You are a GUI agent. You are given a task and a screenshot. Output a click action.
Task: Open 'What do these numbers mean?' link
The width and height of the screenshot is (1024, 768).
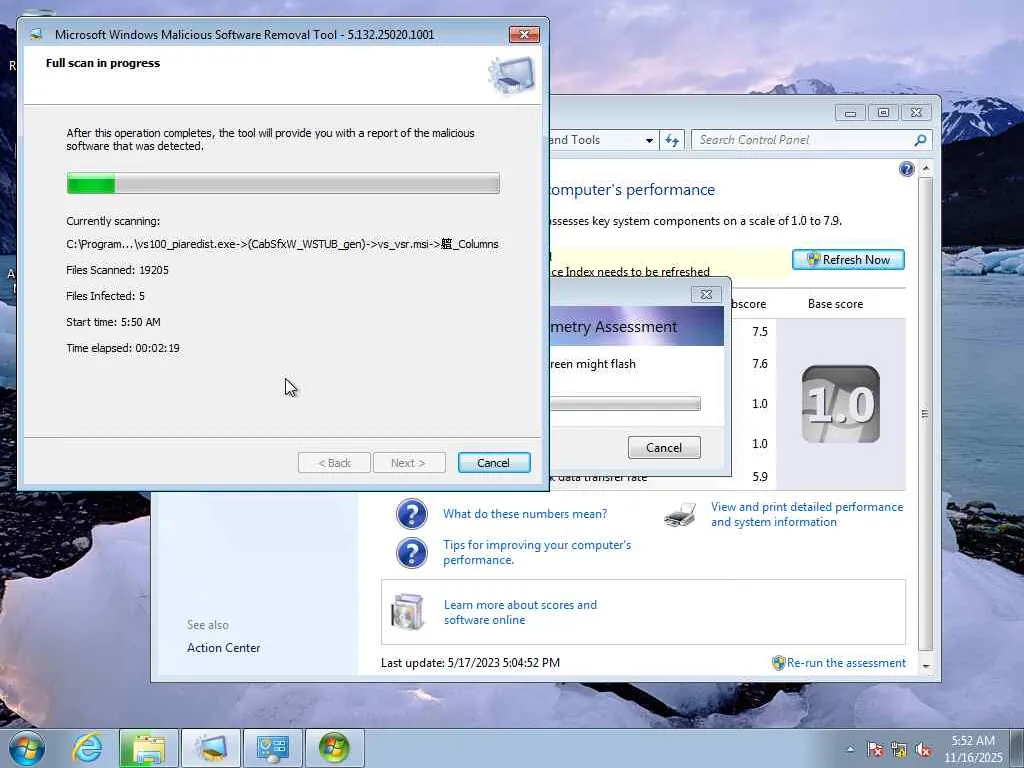[525, 514]
